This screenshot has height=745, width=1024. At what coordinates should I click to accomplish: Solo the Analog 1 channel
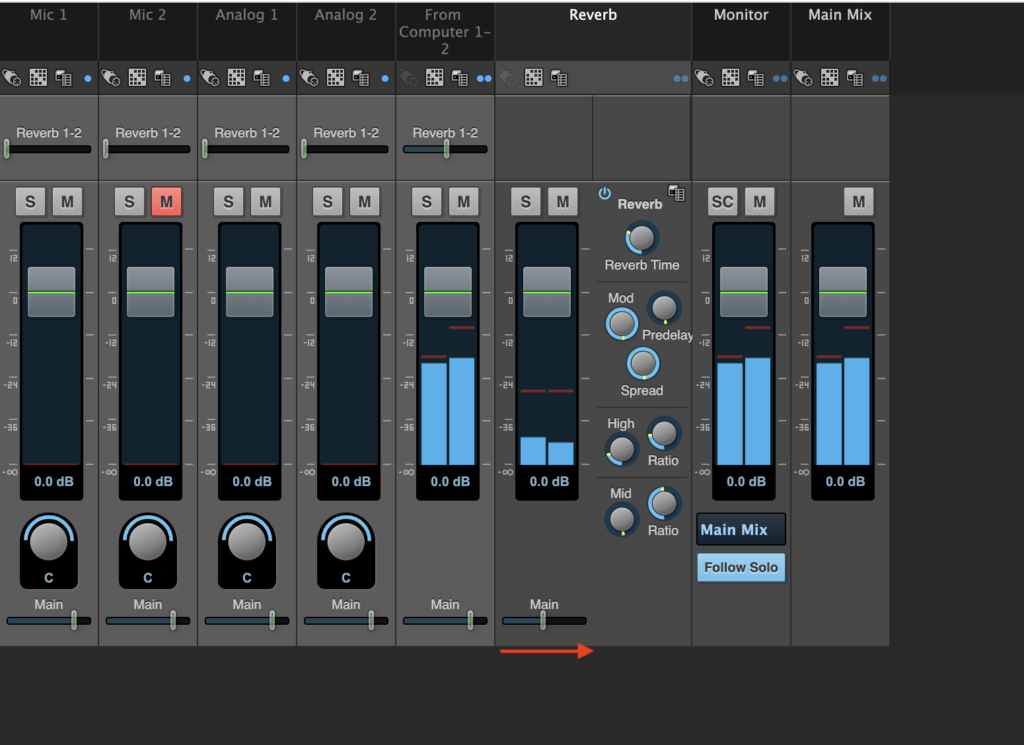[x=228, y=201]
